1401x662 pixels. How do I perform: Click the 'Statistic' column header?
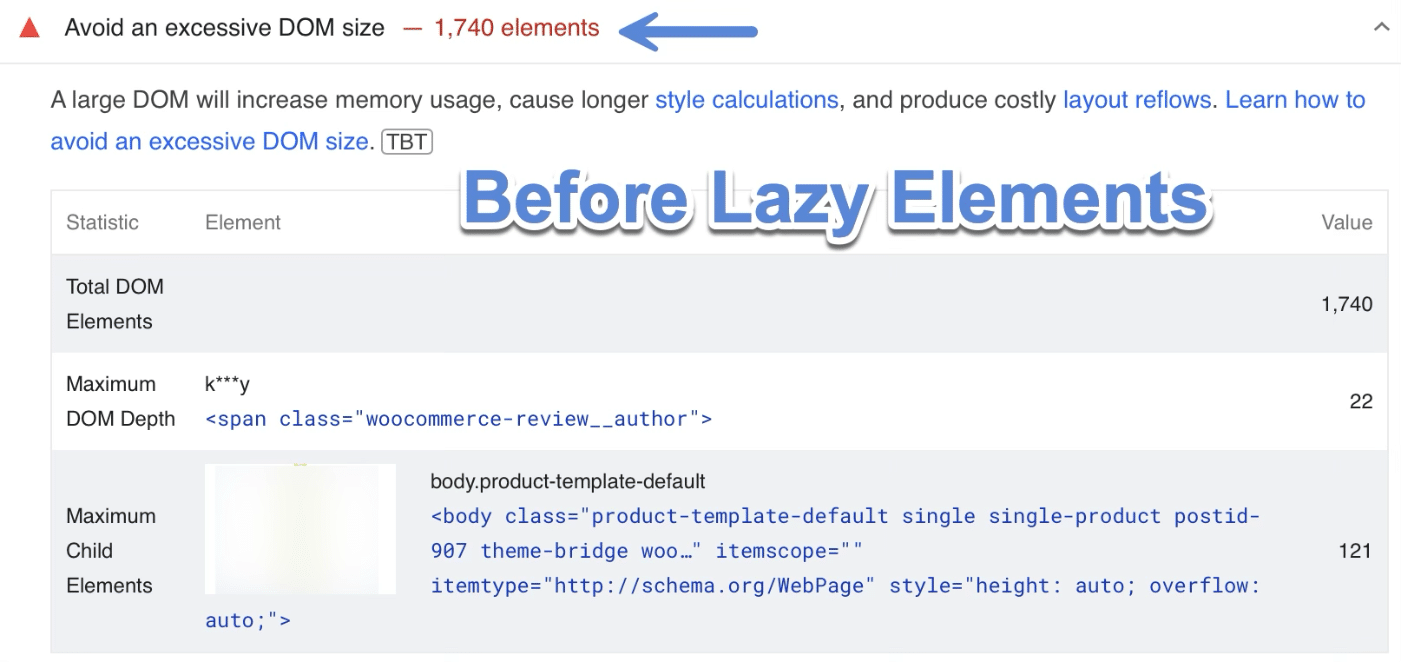[102, 222]
